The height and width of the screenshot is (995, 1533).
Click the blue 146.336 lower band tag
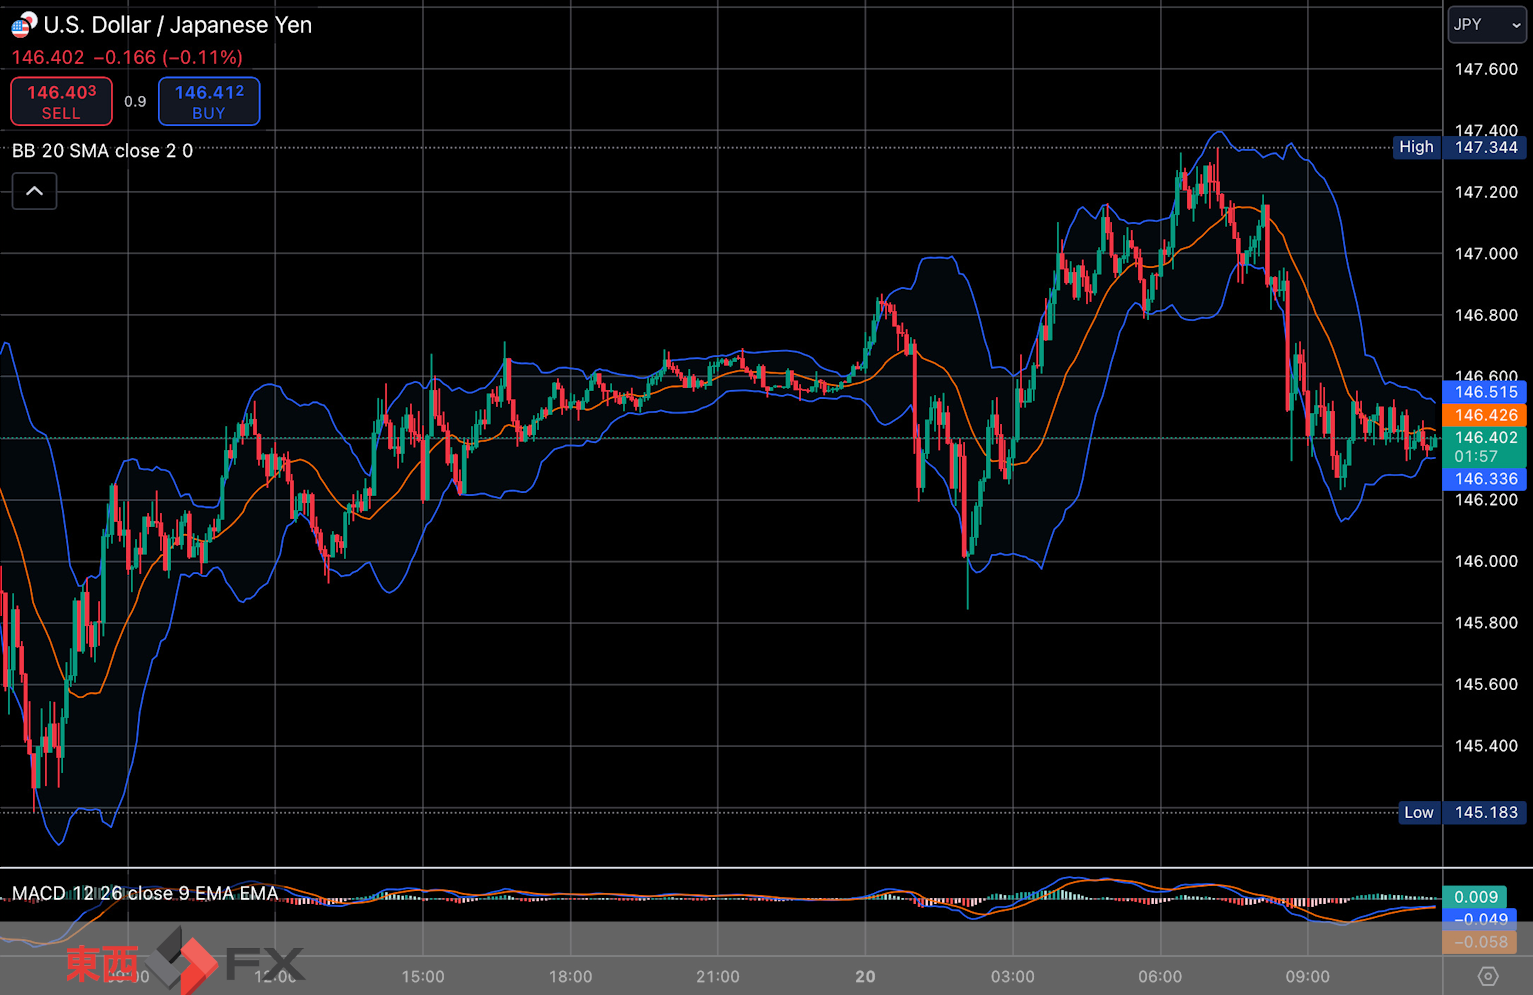tap(1484, 479)
